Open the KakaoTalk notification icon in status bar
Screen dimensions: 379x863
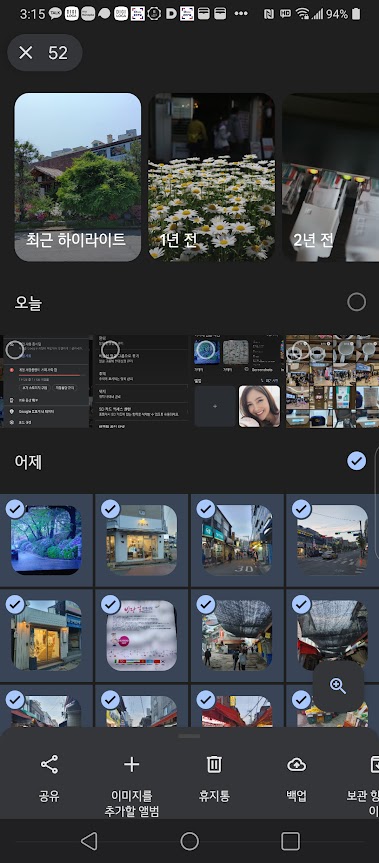[x=55, y=14]
